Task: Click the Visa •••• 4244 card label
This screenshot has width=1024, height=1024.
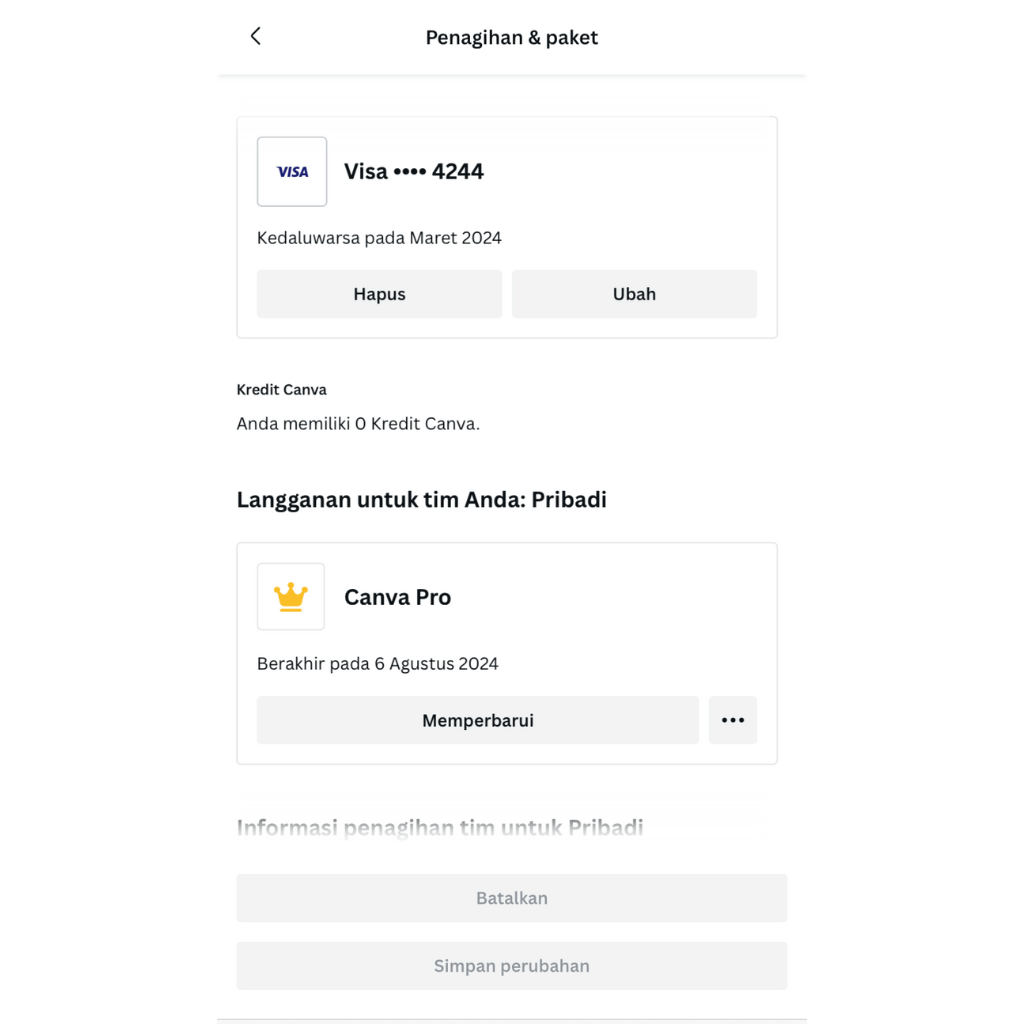Action: (413, 172)
